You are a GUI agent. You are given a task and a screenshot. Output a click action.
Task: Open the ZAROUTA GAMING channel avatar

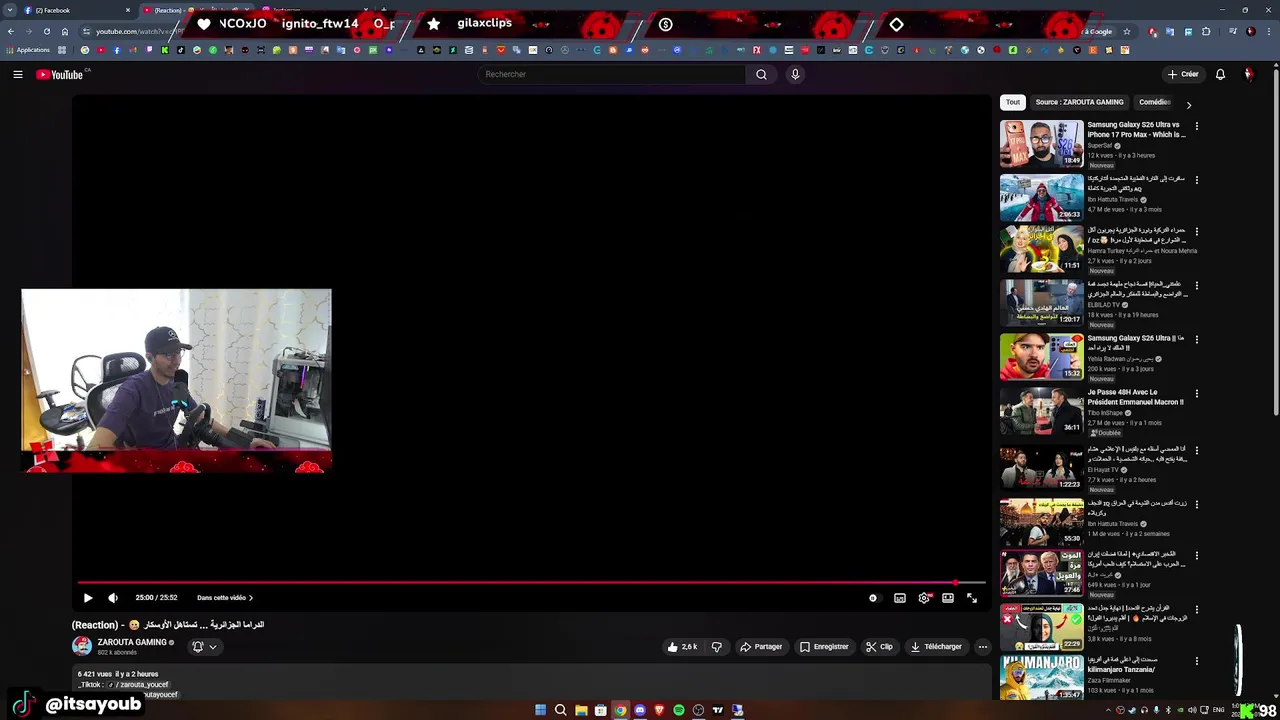click(82, 646)
